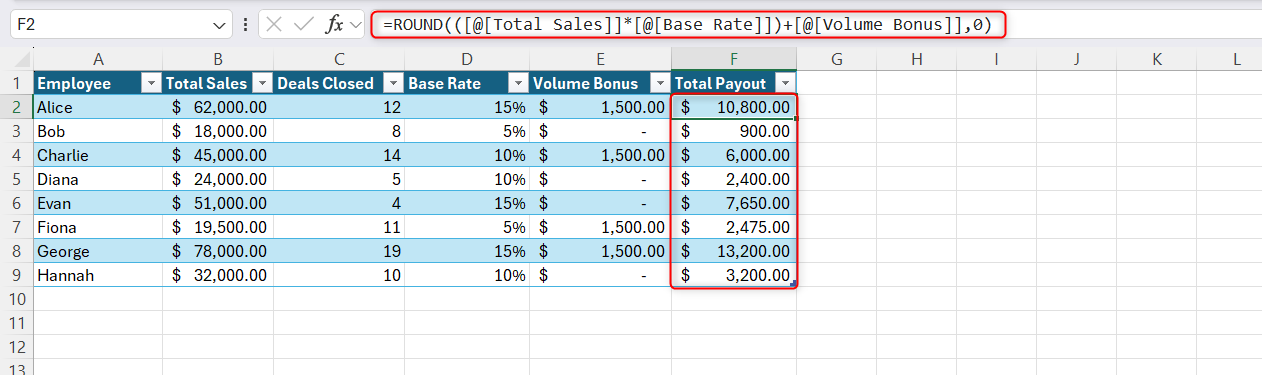Select total payout cell $13,200.00

pyautogui.click(x=734, y=251)
